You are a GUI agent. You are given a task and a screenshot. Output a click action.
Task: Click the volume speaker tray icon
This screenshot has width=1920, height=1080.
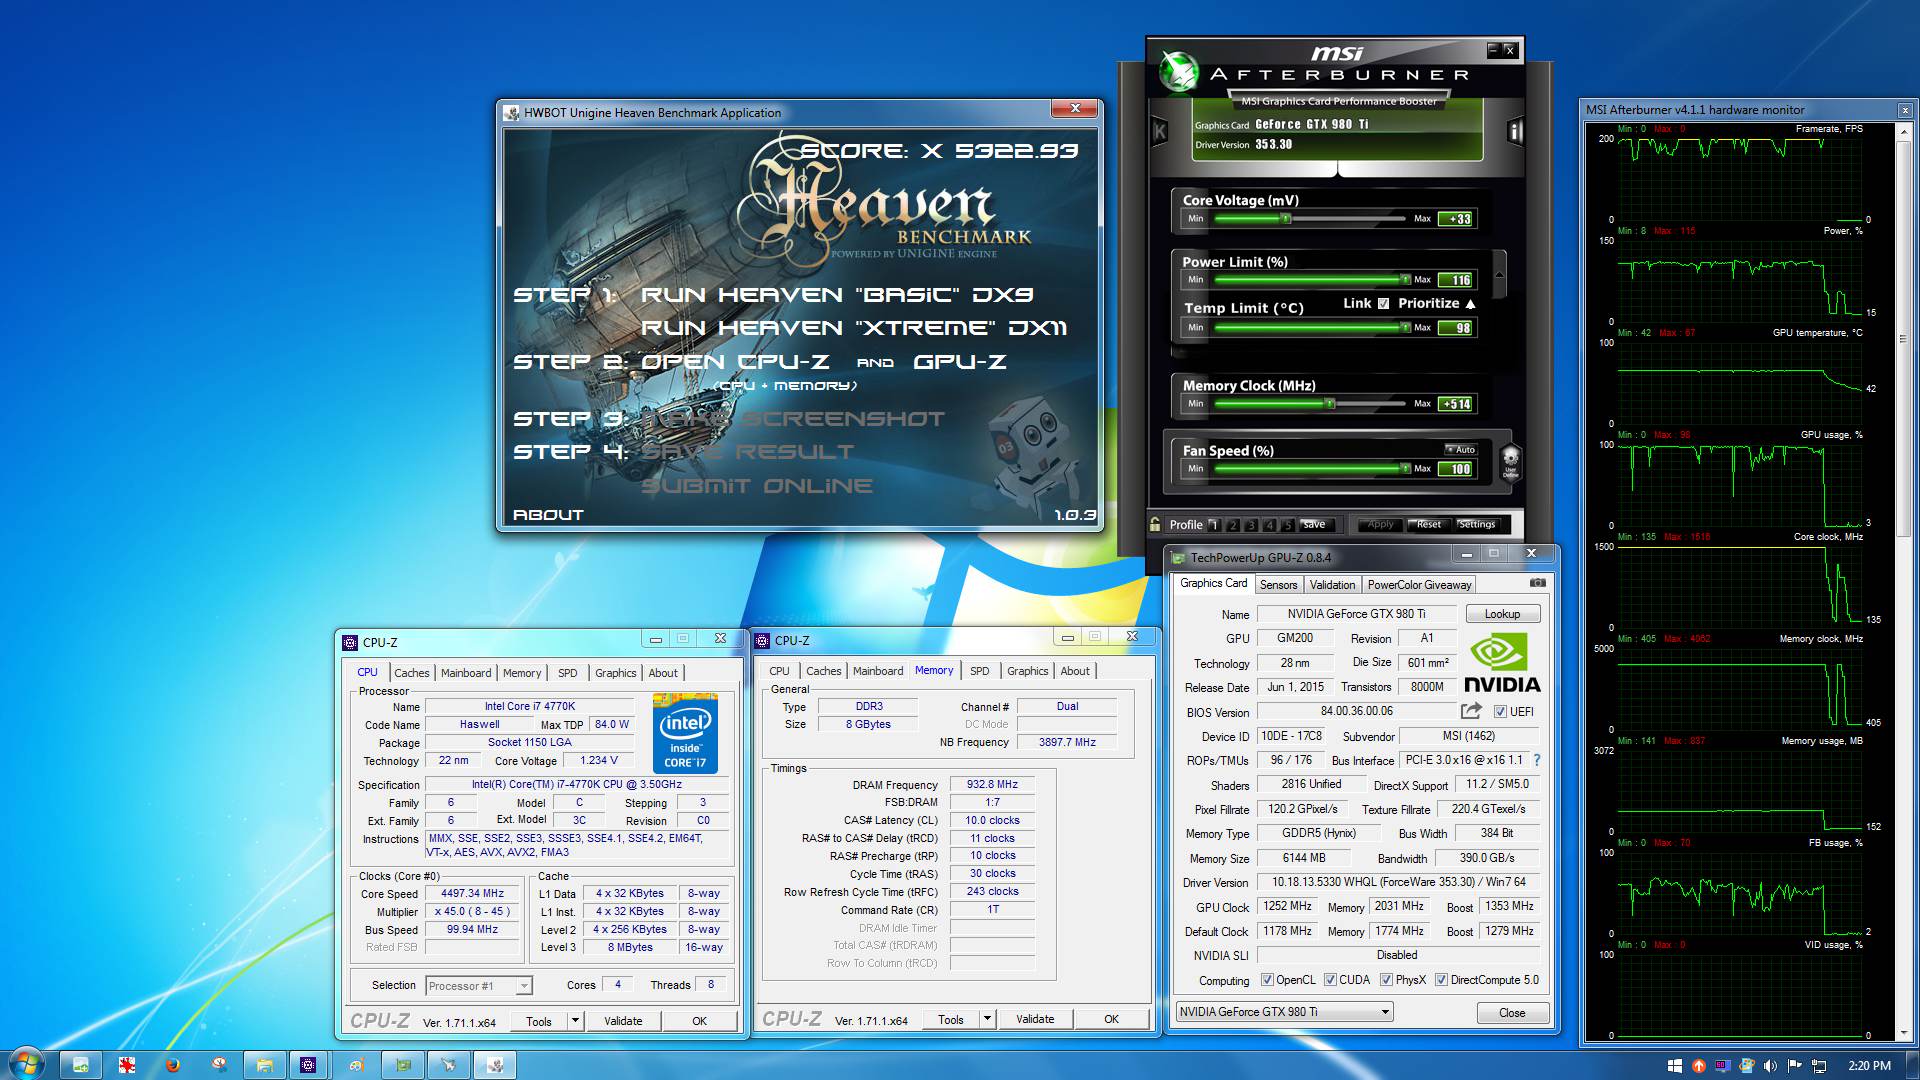click(x=1770, y=1066)
